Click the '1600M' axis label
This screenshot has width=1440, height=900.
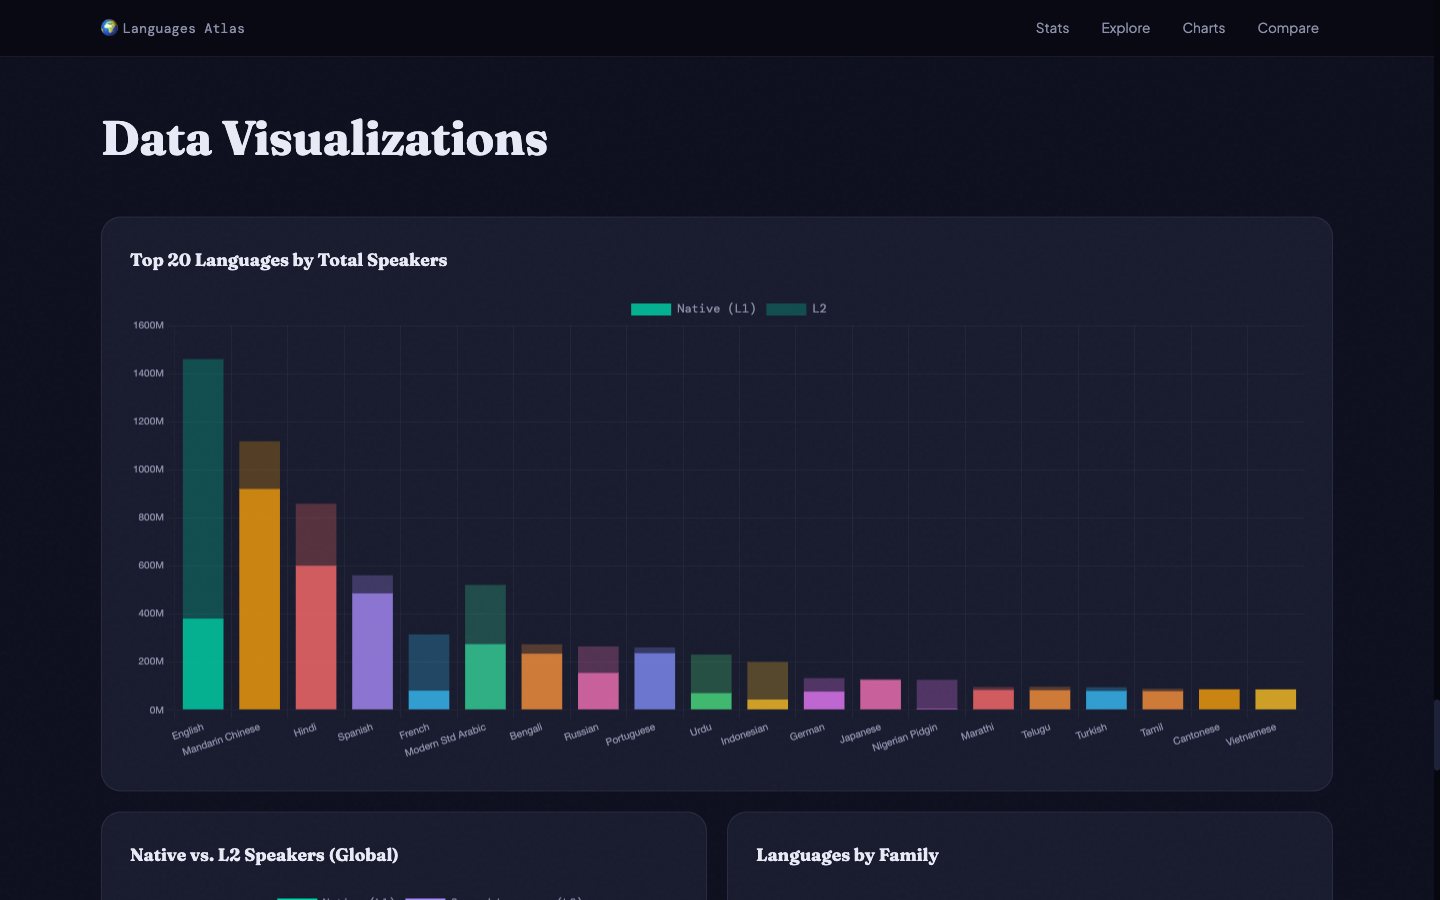148,325
